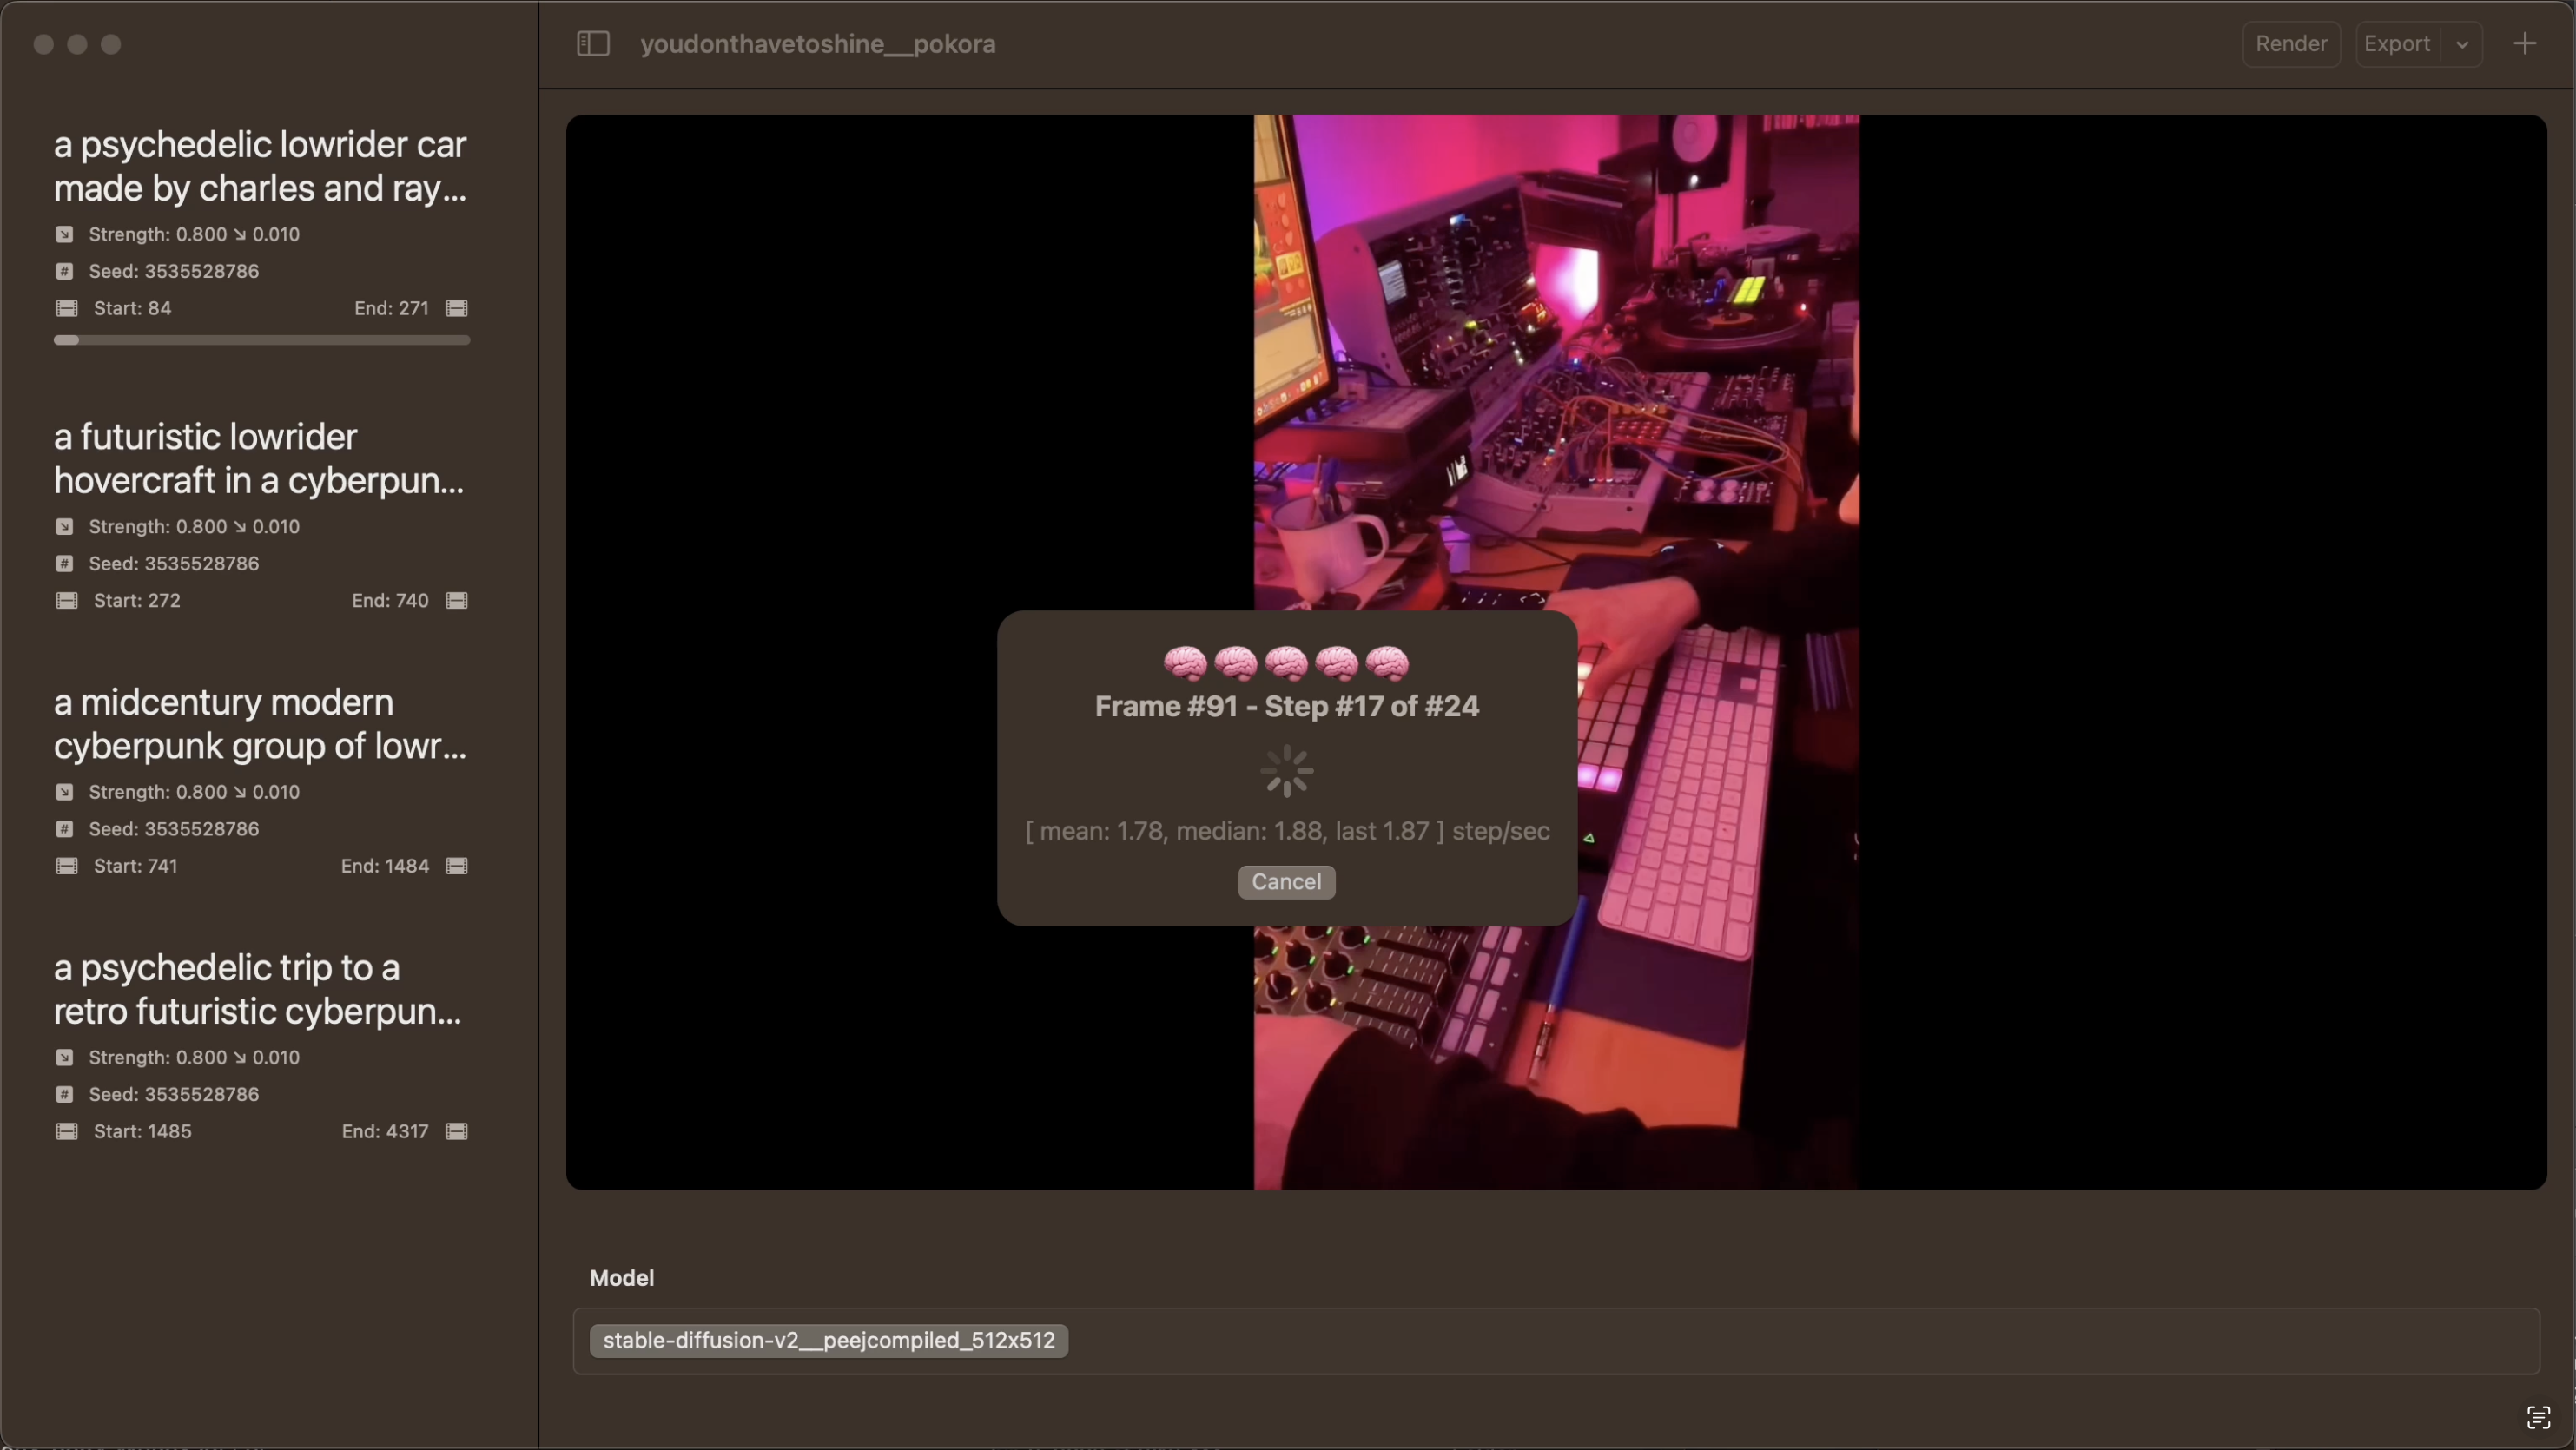Click 'Start: 272' value
This screenshot has height=1450, width=2576.
tap(137, 601)
